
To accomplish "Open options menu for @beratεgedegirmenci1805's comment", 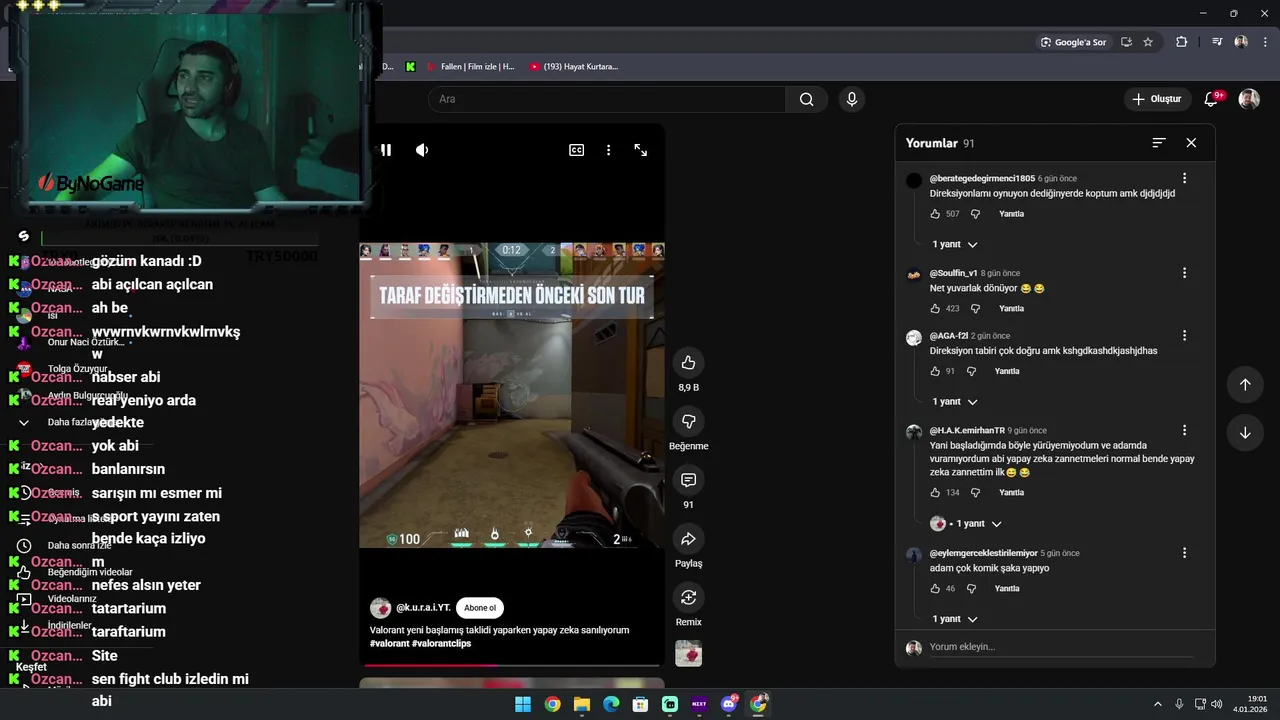I will point(1185,178).
